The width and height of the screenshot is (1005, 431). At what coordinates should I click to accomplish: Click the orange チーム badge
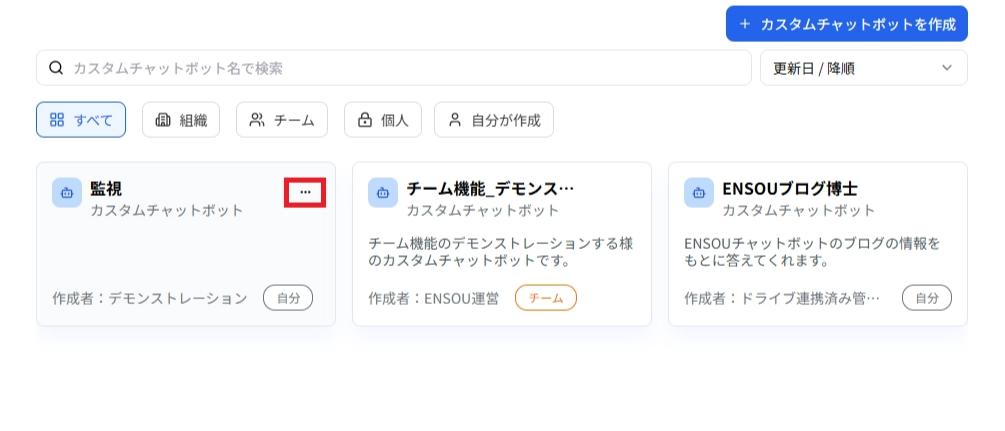(545, 298)
